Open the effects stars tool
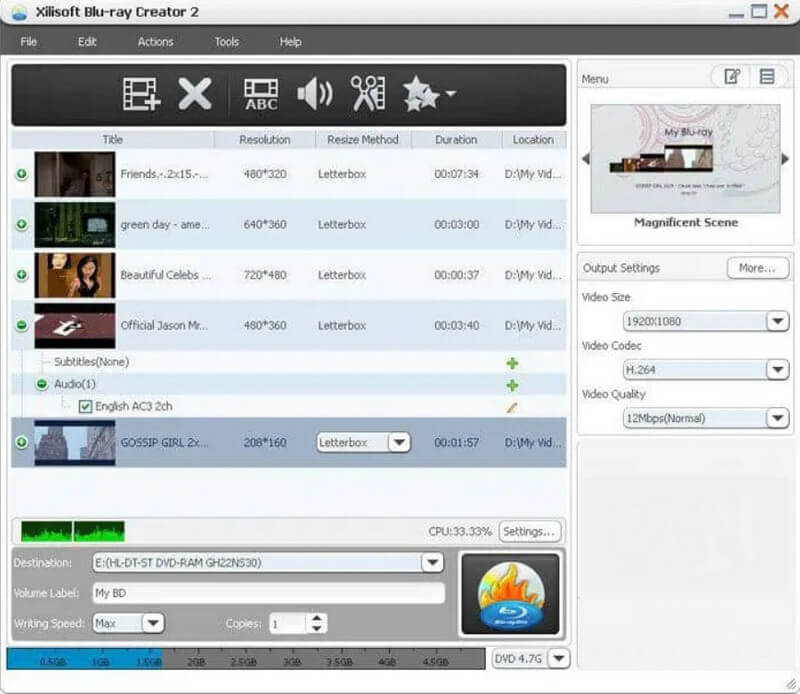 click(x=420, y=94)
